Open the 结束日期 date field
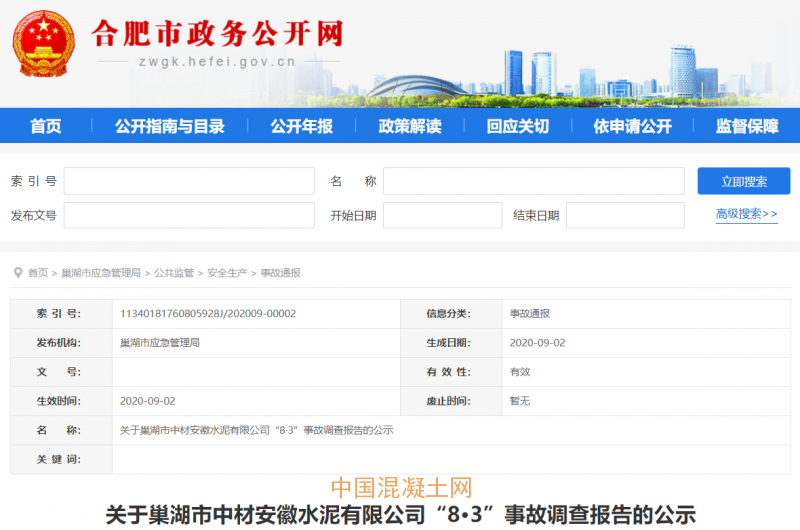 (x=625, y=215)
